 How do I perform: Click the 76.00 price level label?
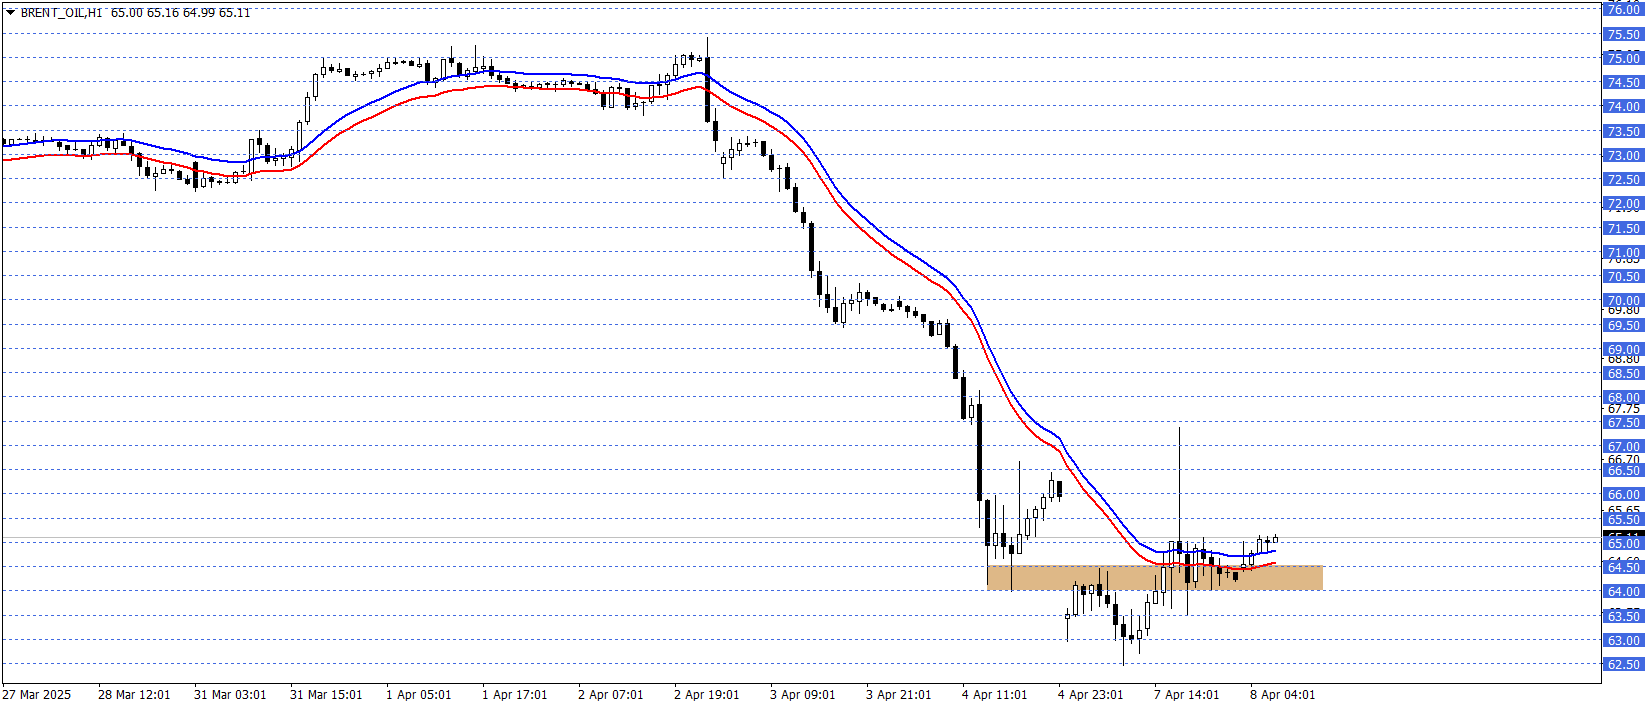click(1623, 10)
